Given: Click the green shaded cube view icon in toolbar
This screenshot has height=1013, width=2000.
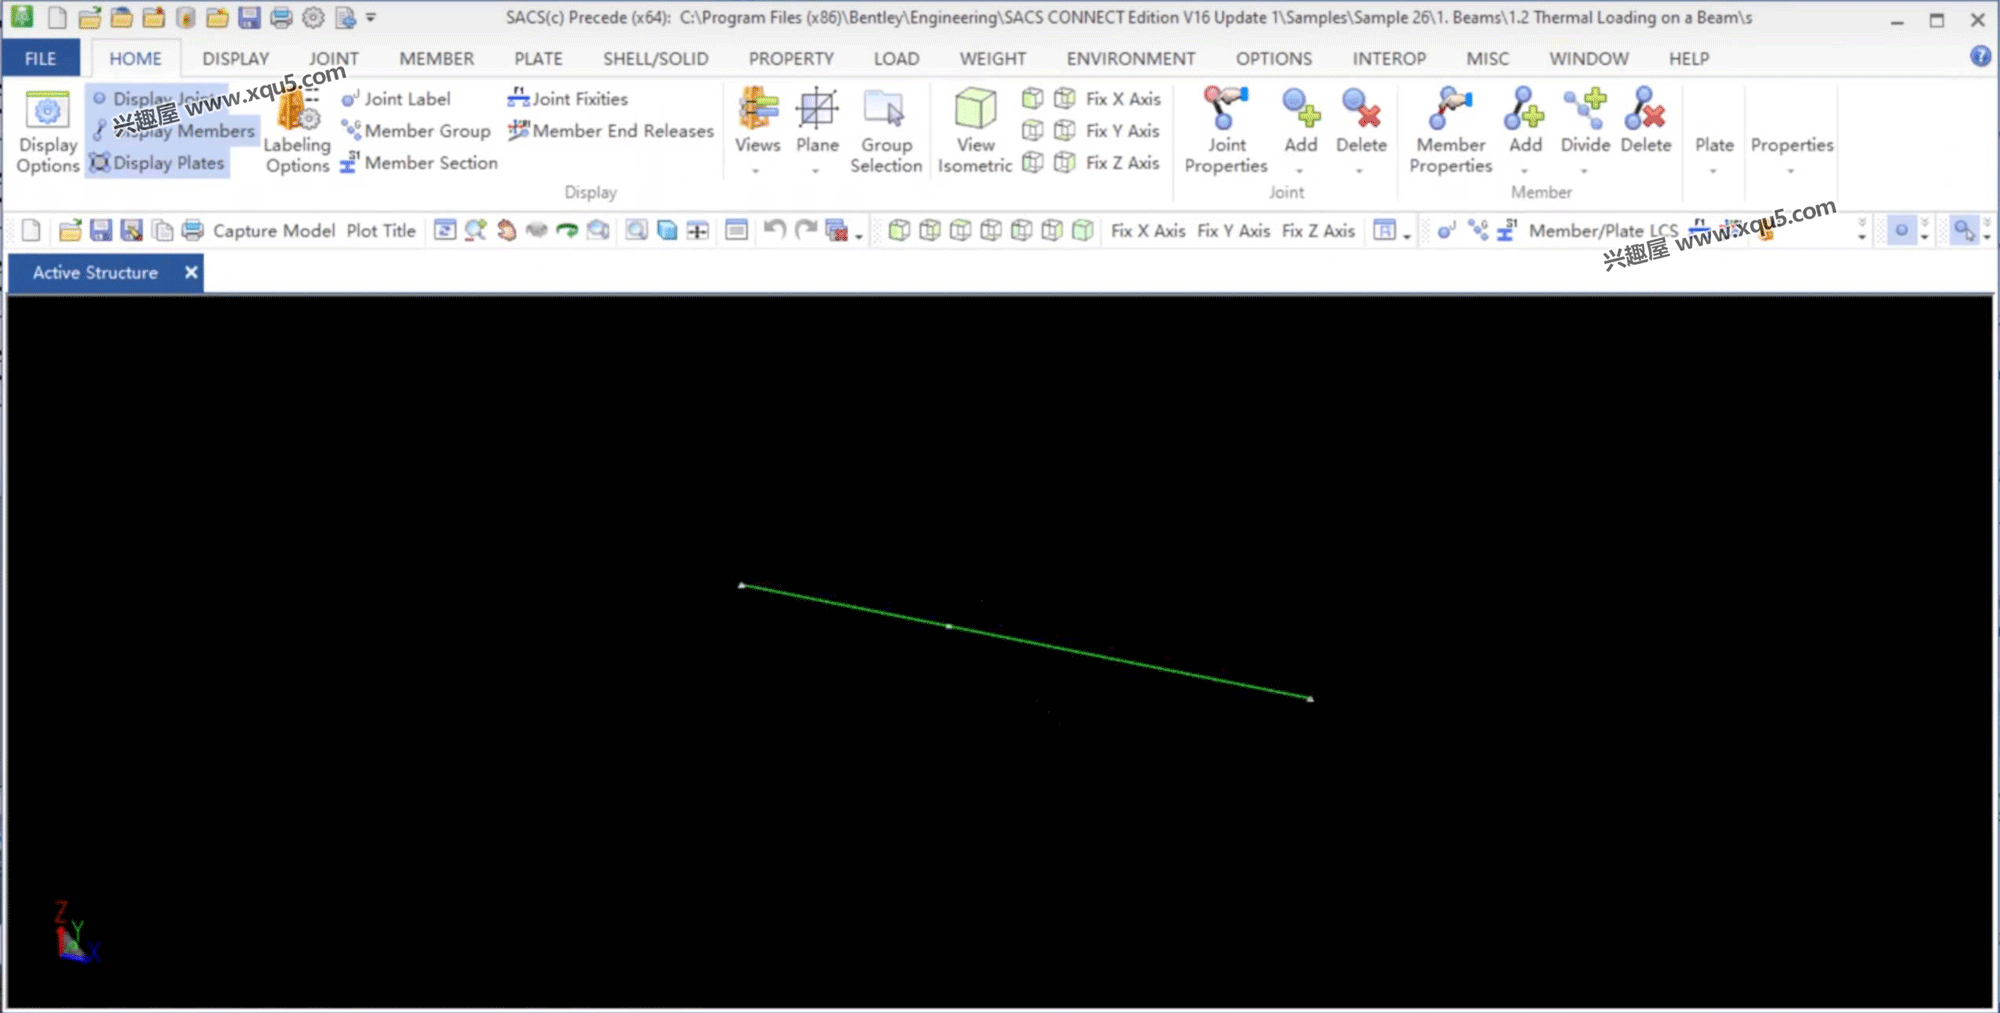Looking at the screenshot, I should pos(1082,231).
